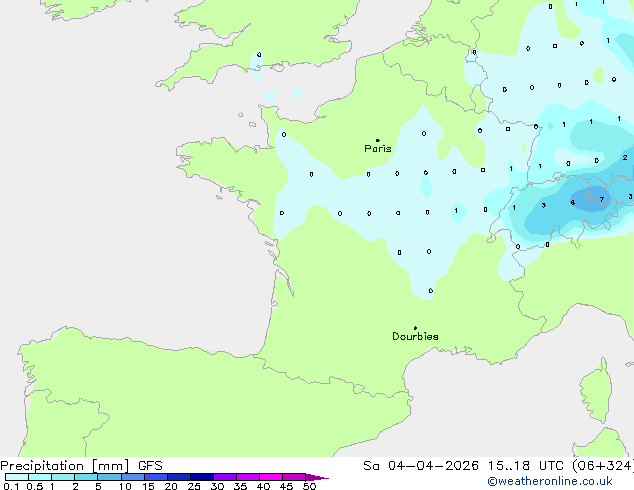634x490 pixels.
Task: Click the precipitation value 6 near Switzerland
Action: (x=573, y=202)
